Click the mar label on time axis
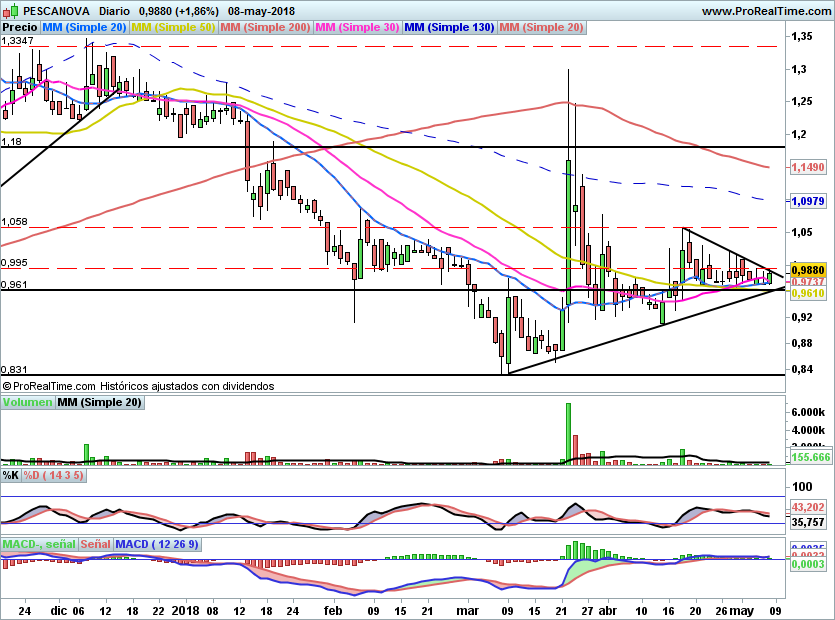Viewport: 835px width, 620px height. (467, 610)
